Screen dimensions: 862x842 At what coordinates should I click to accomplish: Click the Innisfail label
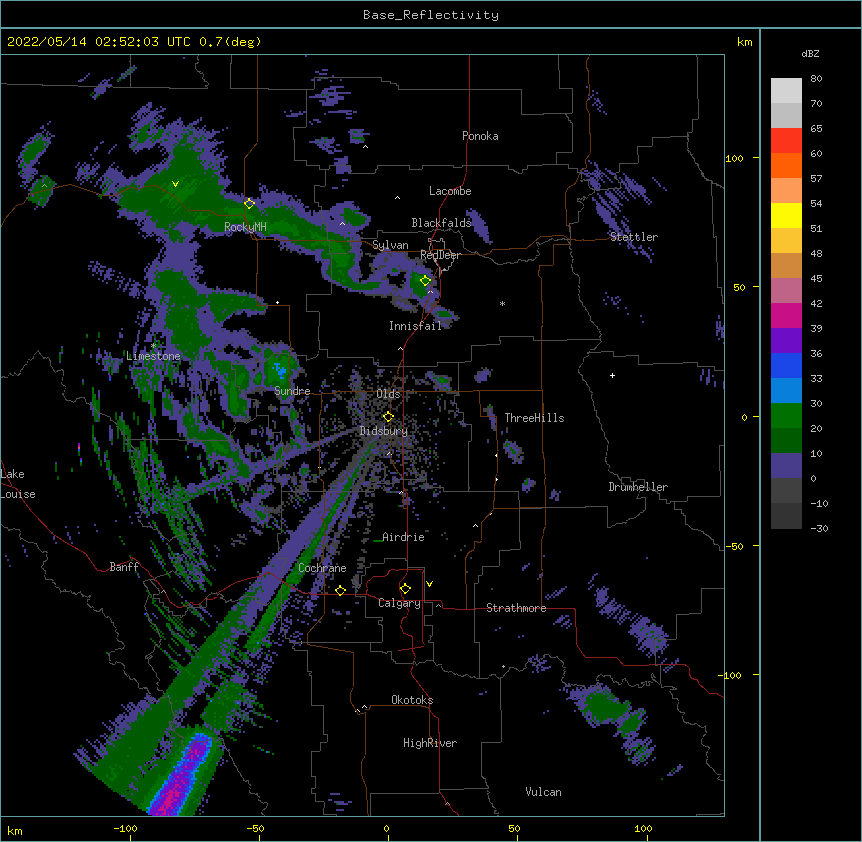(x=416, y=326)
